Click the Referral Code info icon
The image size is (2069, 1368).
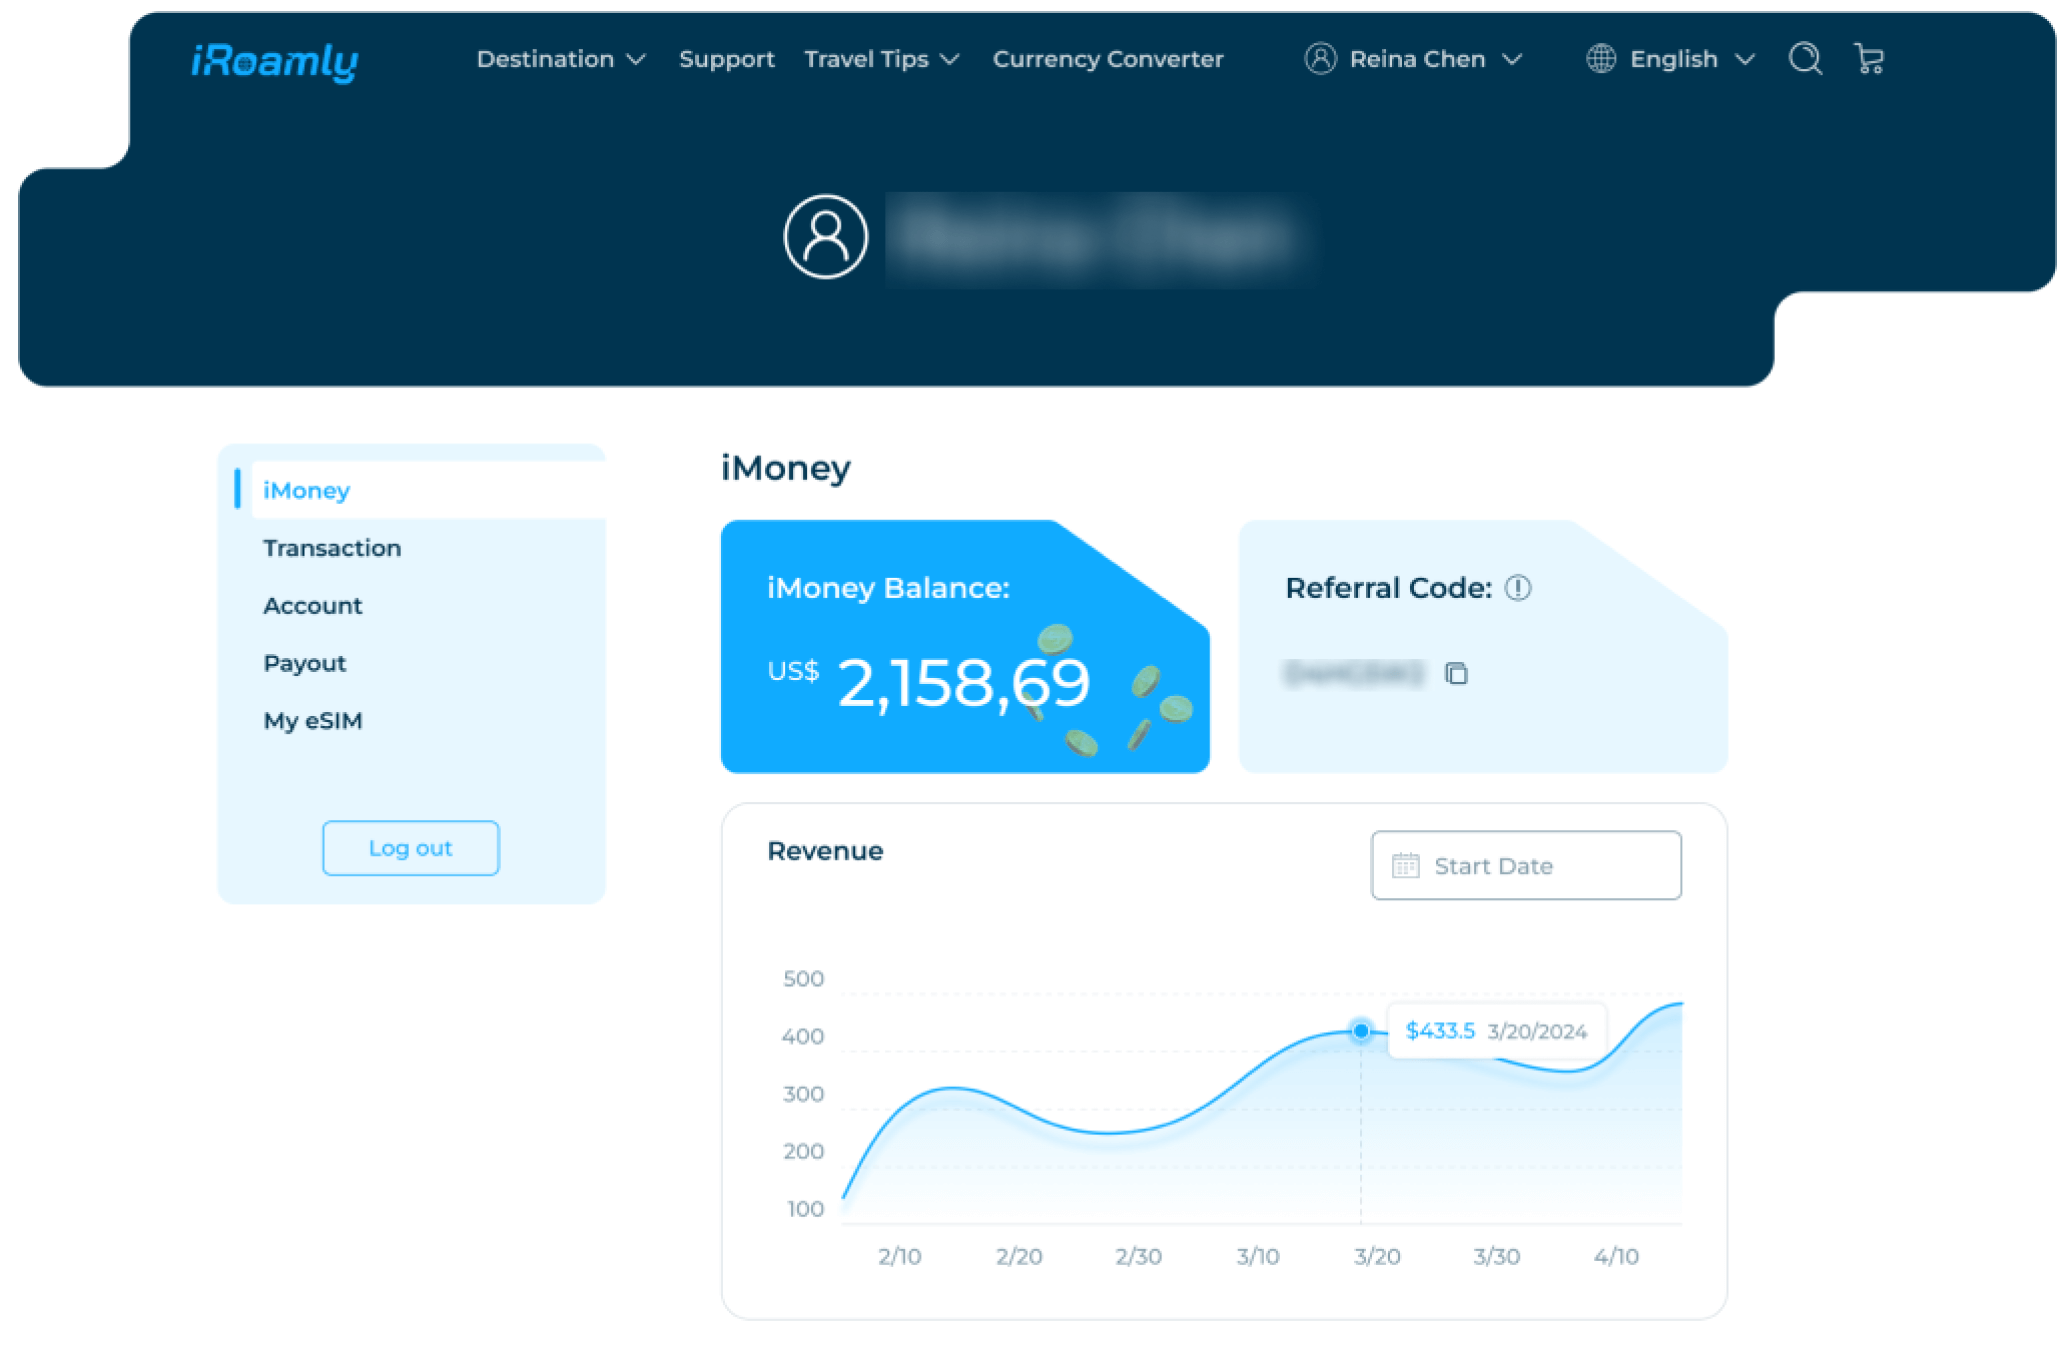tap(1517, 588)
